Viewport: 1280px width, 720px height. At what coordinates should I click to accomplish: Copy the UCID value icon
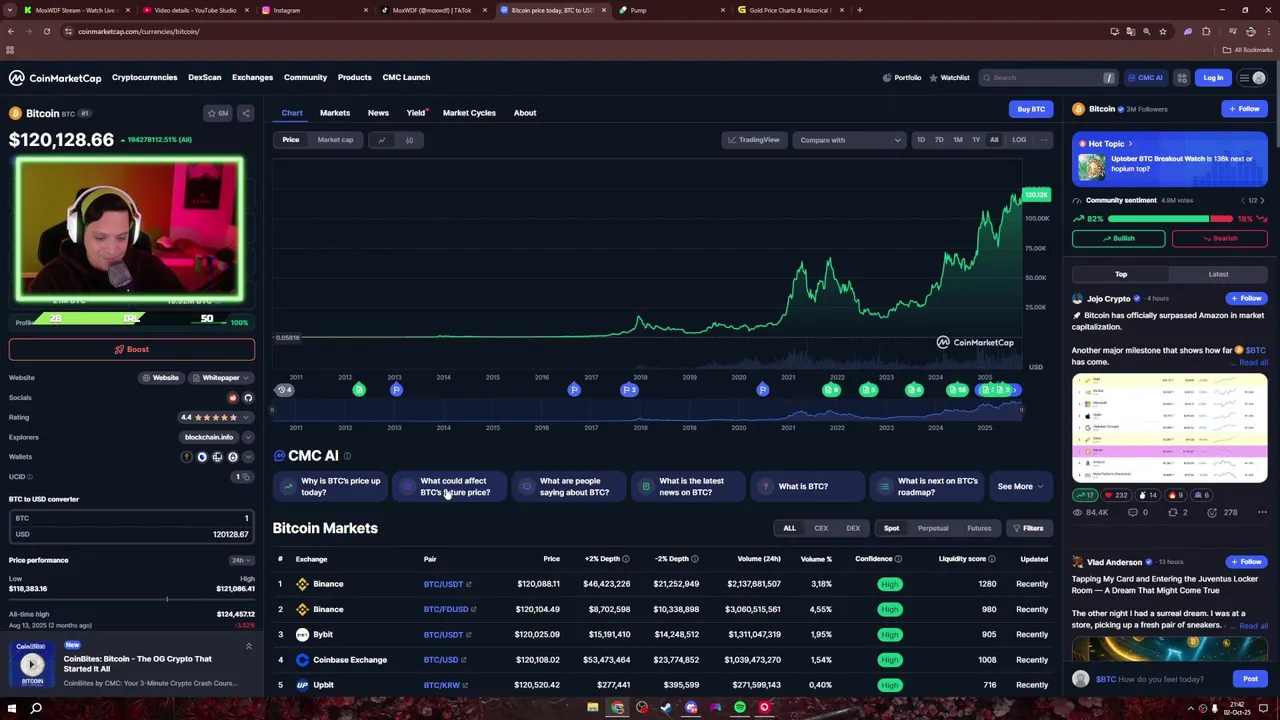tap(248, 477)
